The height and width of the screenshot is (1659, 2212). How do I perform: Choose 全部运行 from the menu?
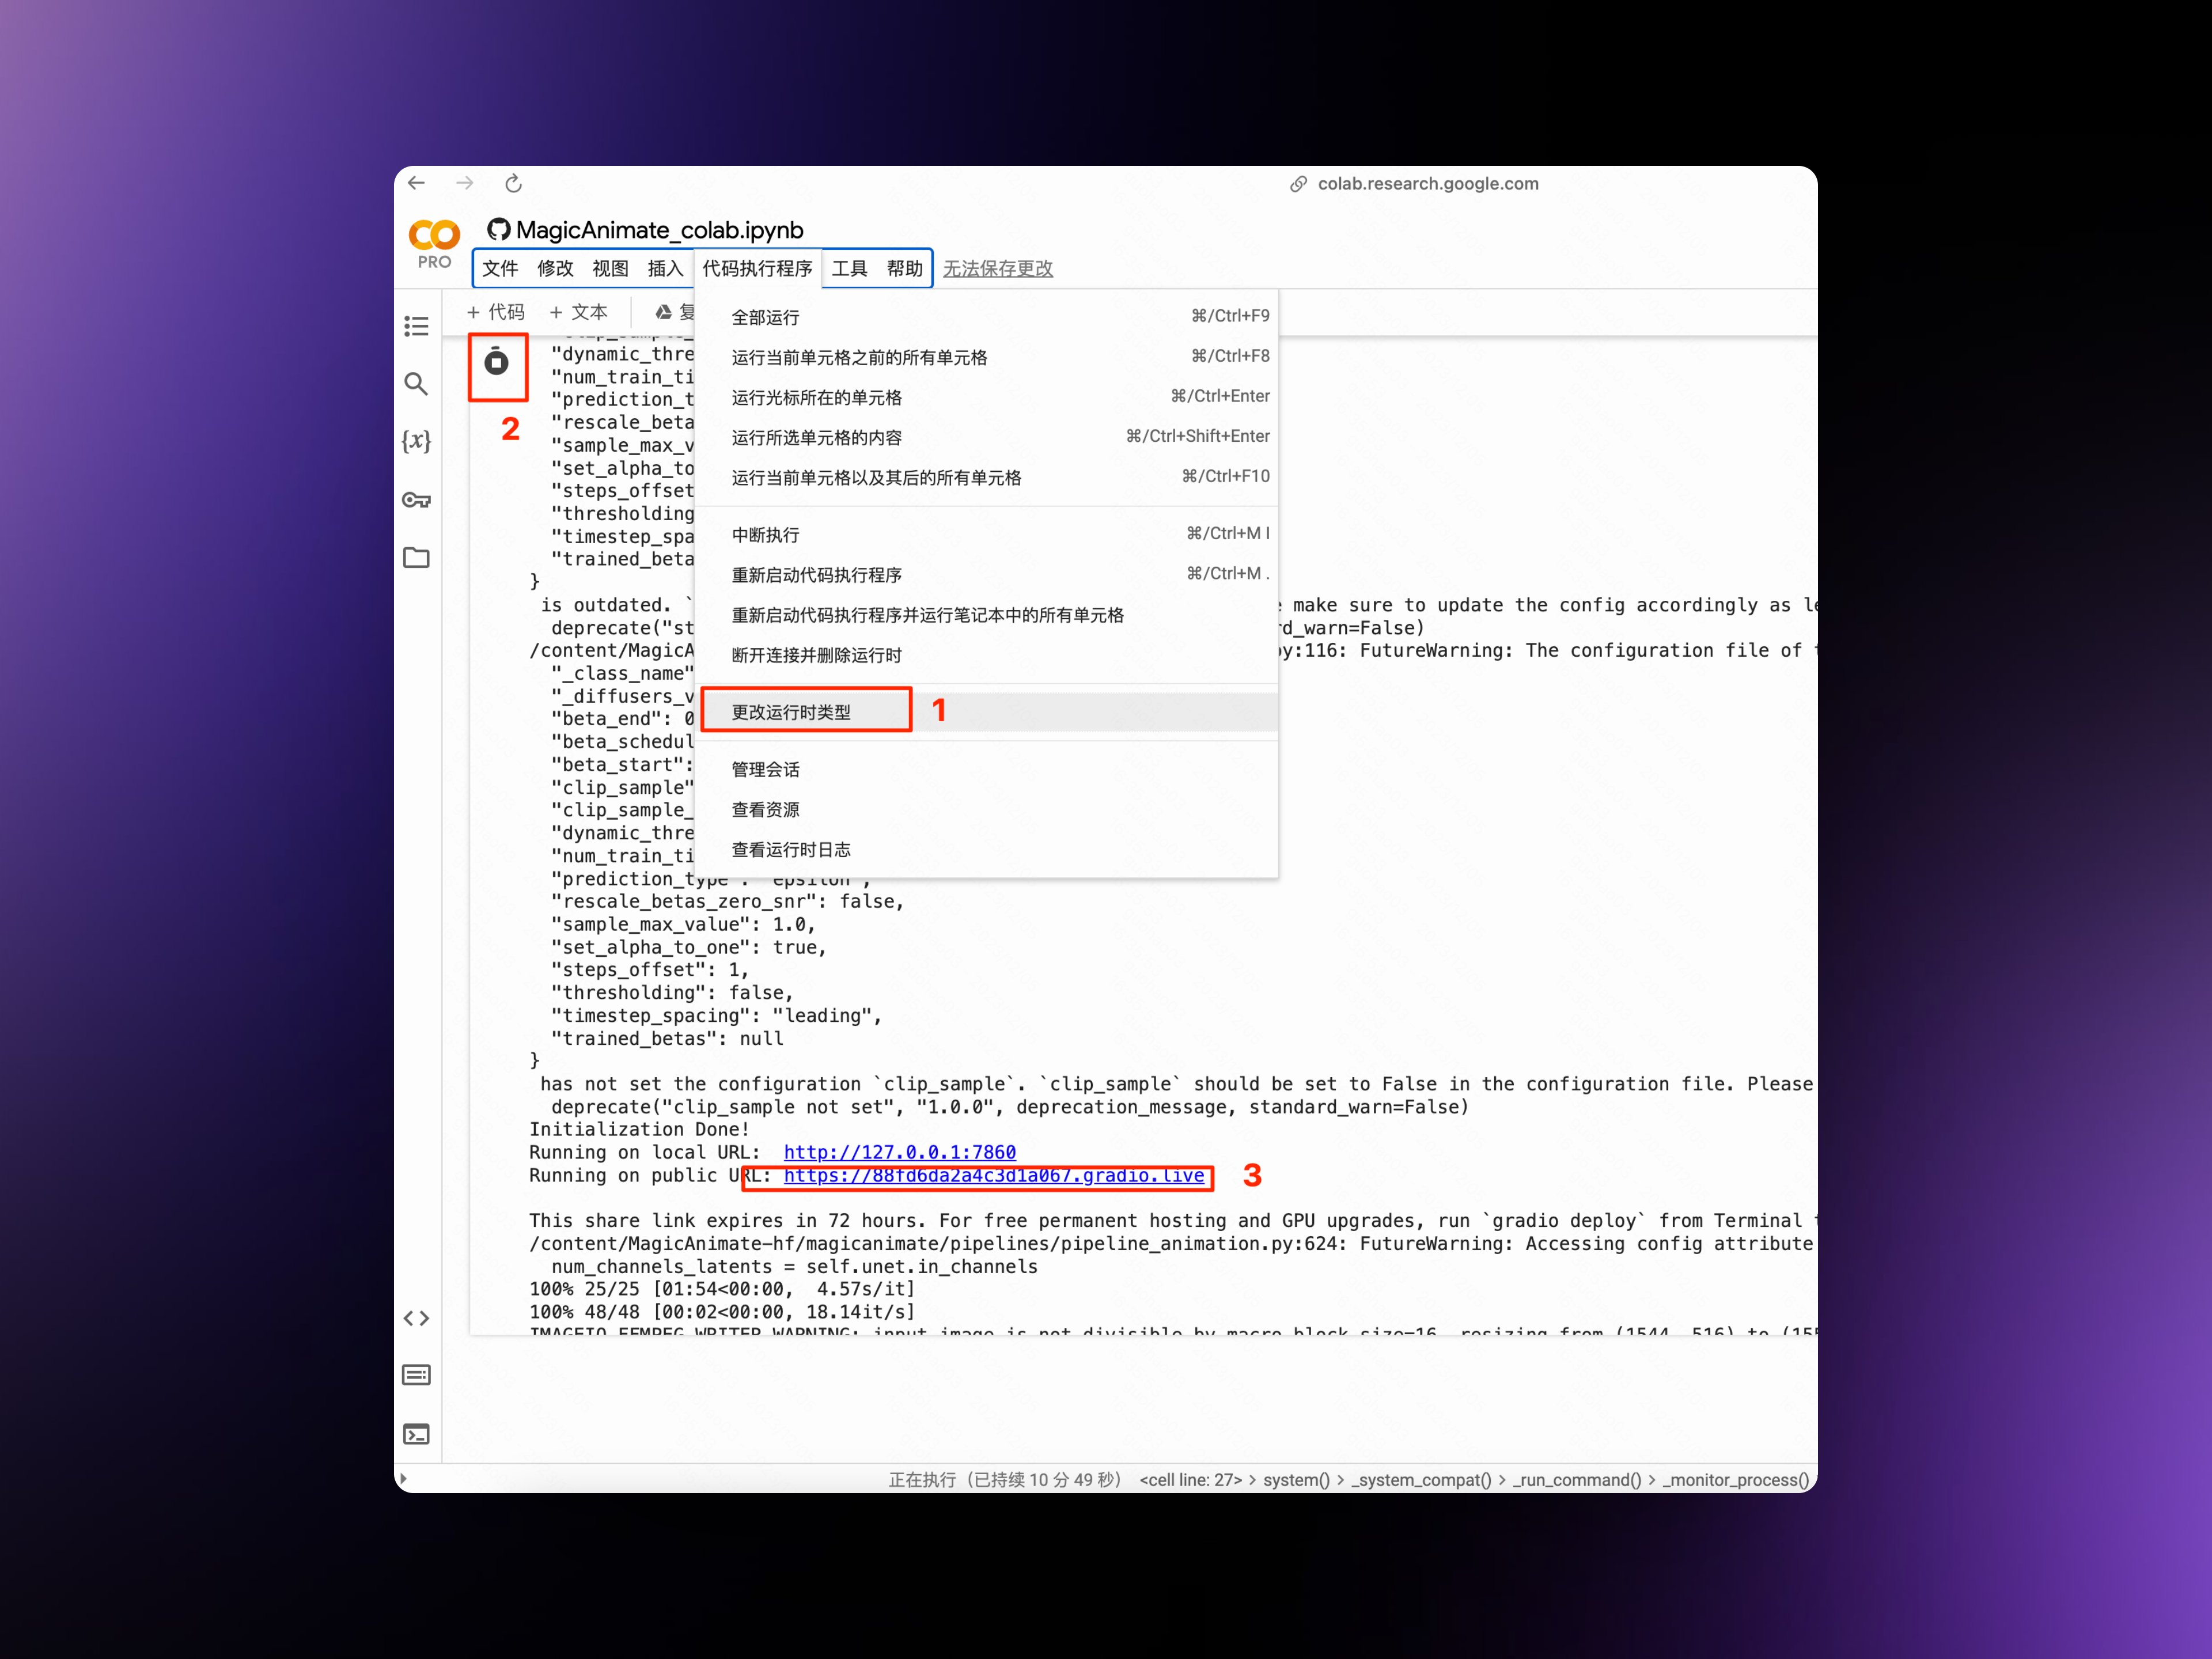[x=765, y=317]
